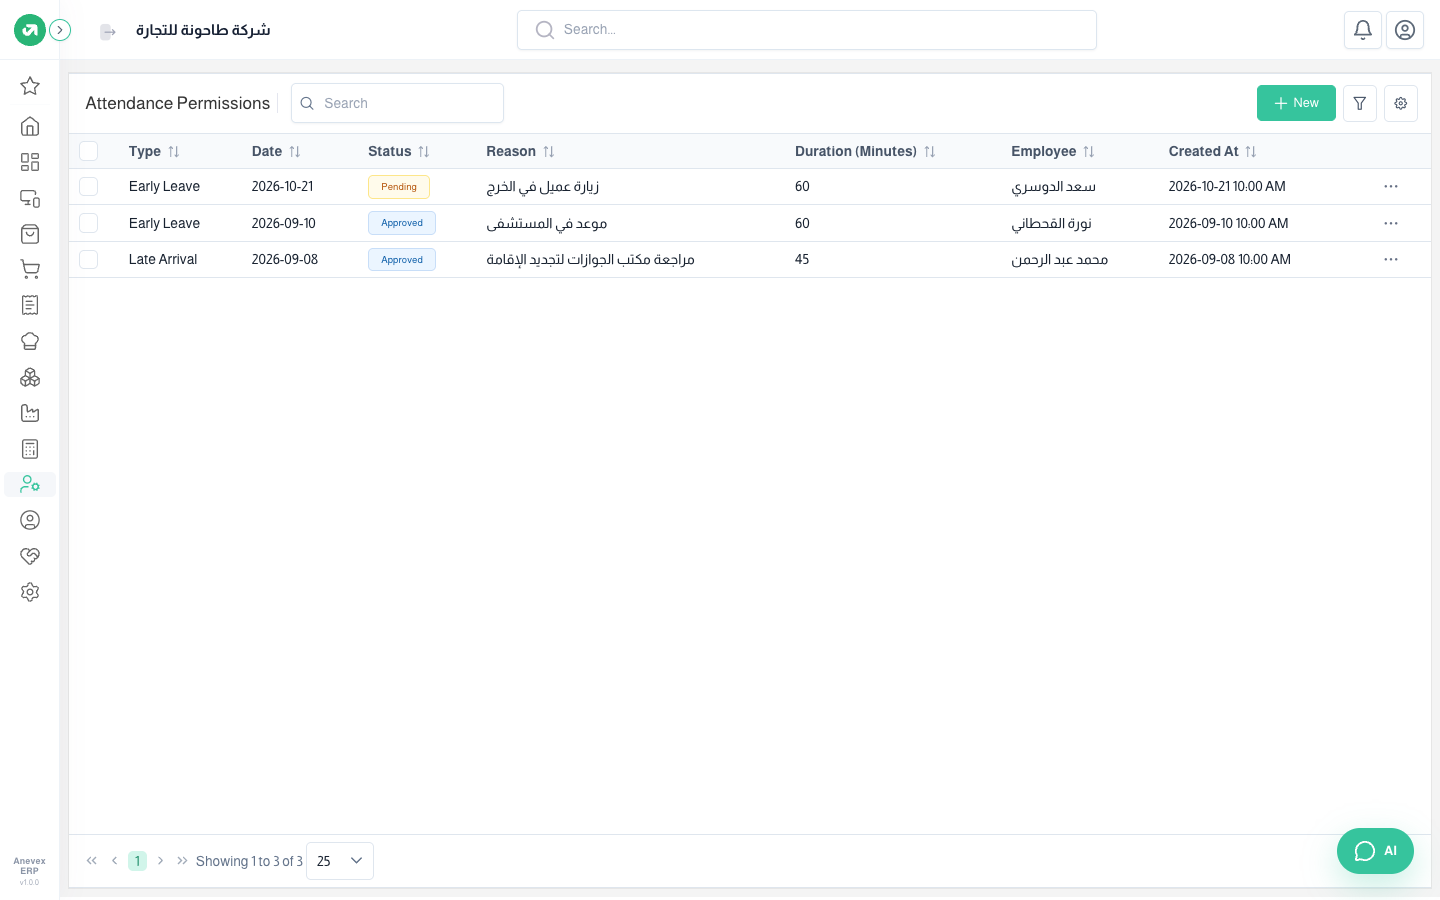
Task: Focus the Attendance Permissions search box
Action: pyautogui.click(x=397, y=103)
